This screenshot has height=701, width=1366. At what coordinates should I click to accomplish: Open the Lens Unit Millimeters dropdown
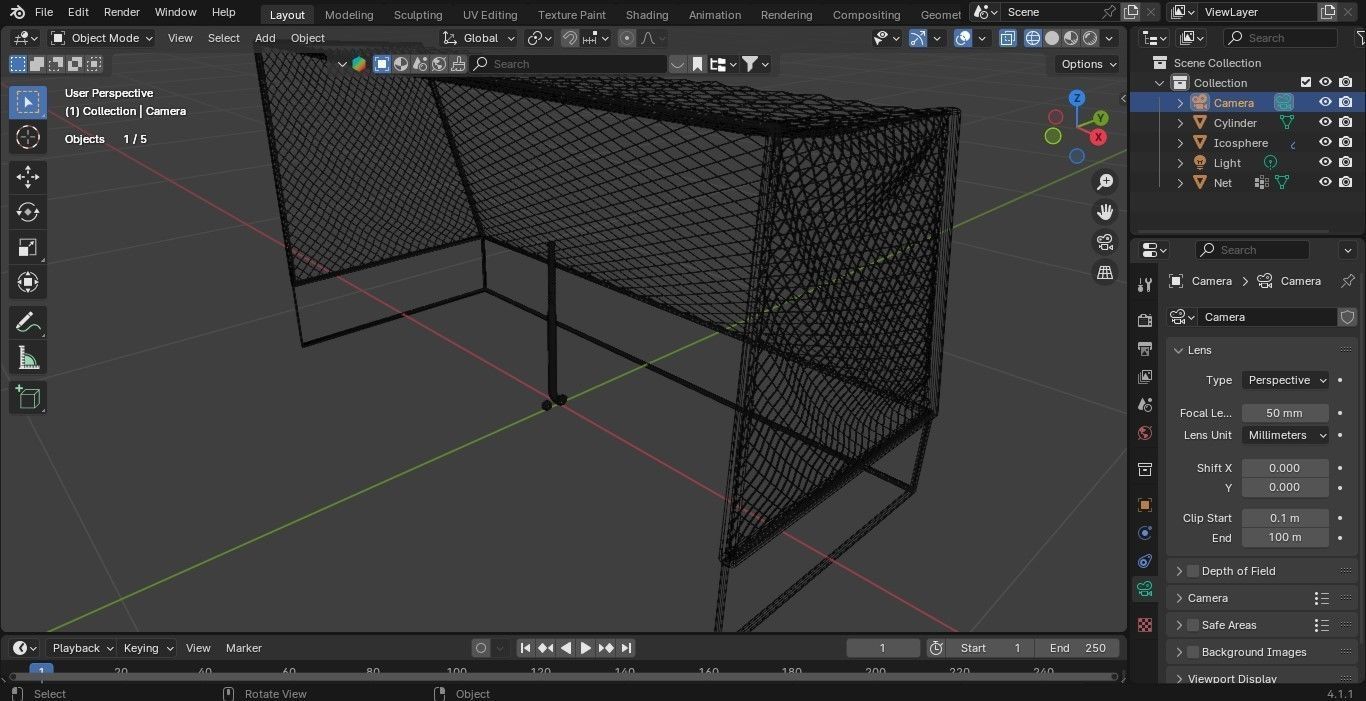pyautogui.click(x=1285, y=435)
